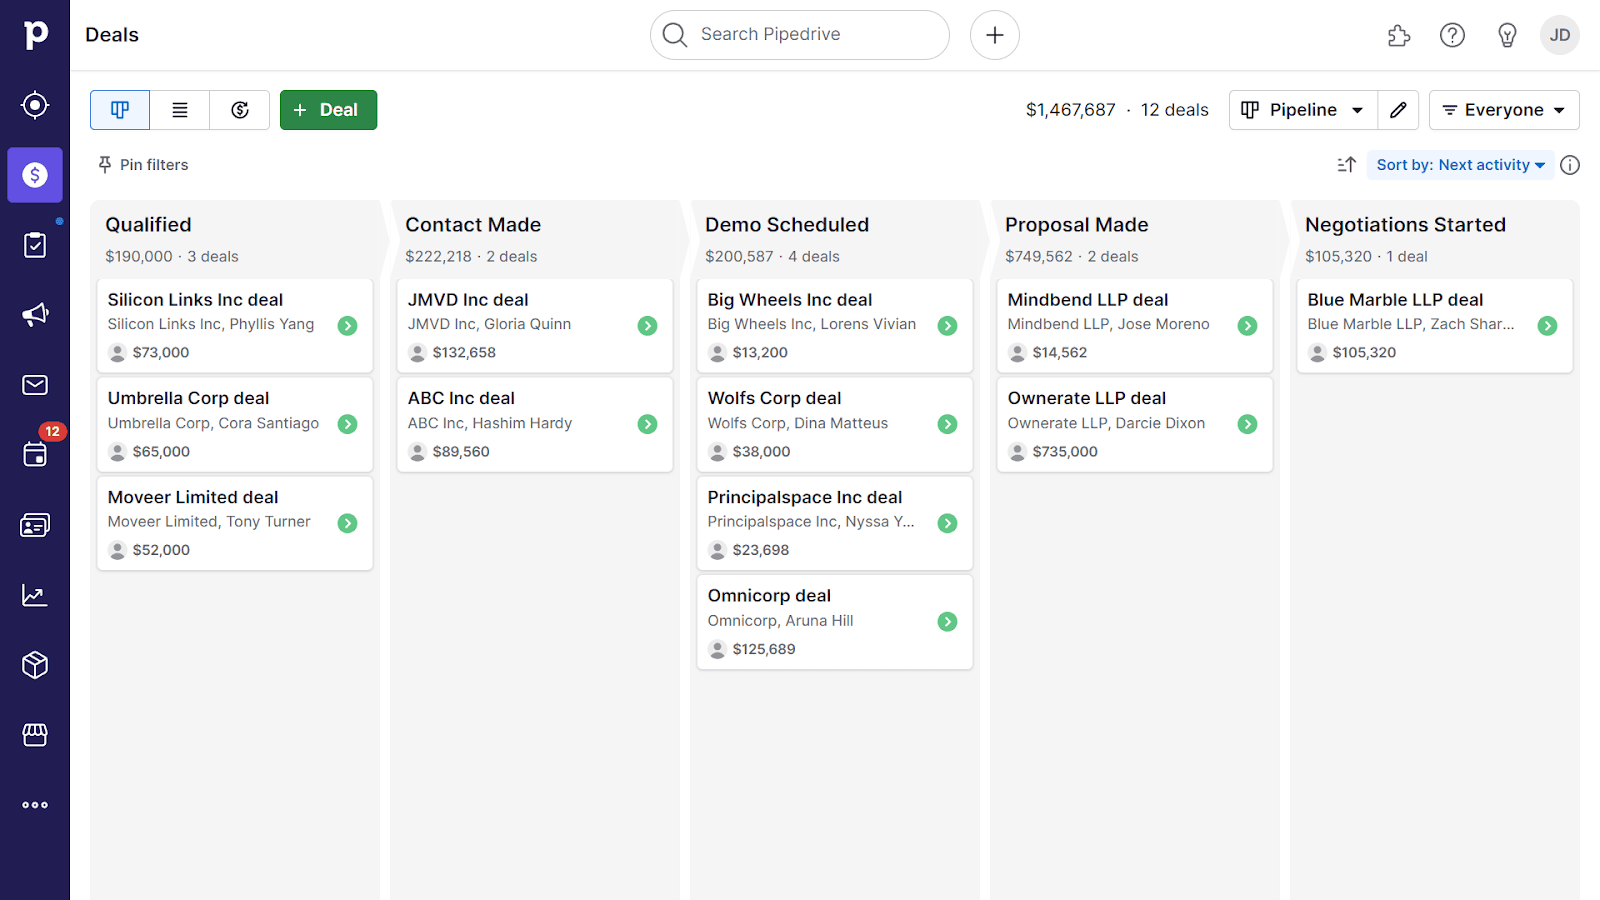
Task: Switch to list view of deals
Action: click(x=179, y=110)
